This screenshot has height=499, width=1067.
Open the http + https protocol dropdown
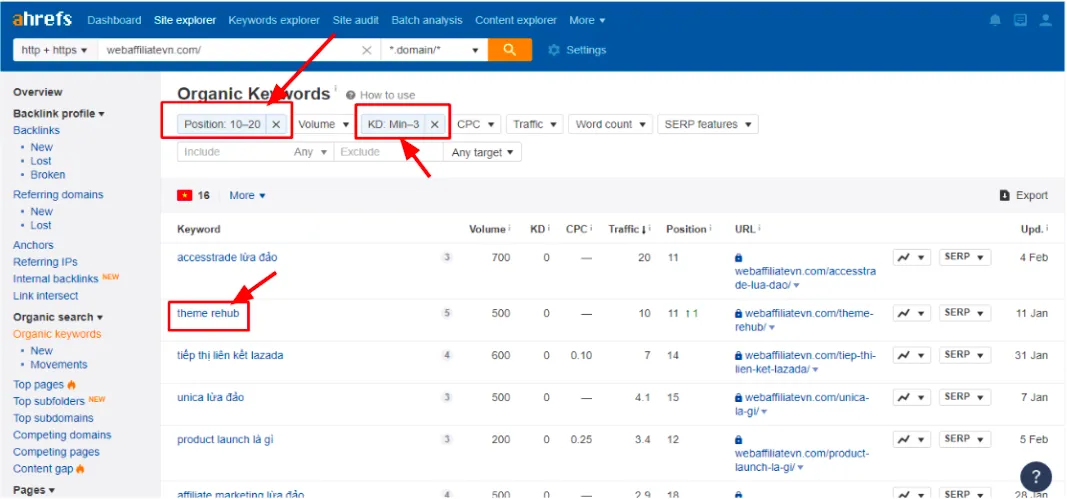pos(55,50)
